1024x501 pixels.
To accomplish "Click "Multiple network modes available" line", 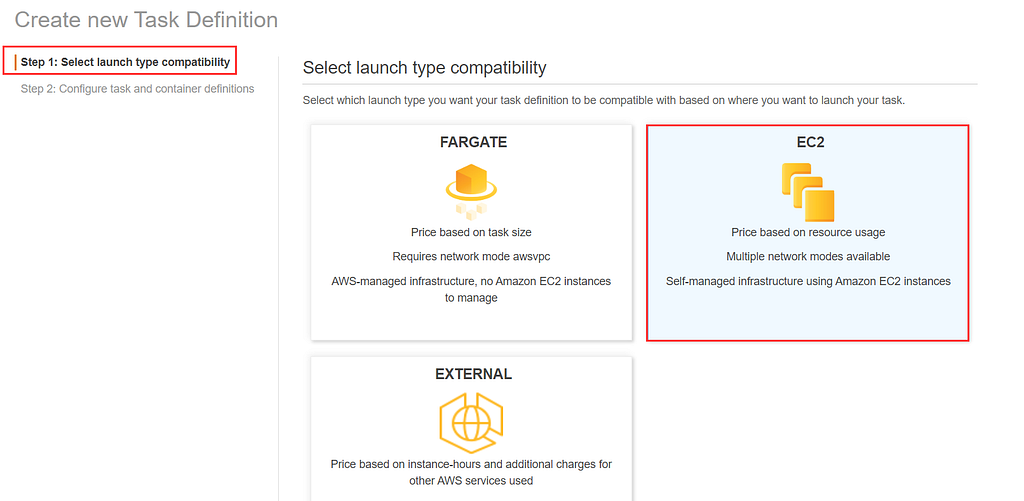I will click(808, 257).
